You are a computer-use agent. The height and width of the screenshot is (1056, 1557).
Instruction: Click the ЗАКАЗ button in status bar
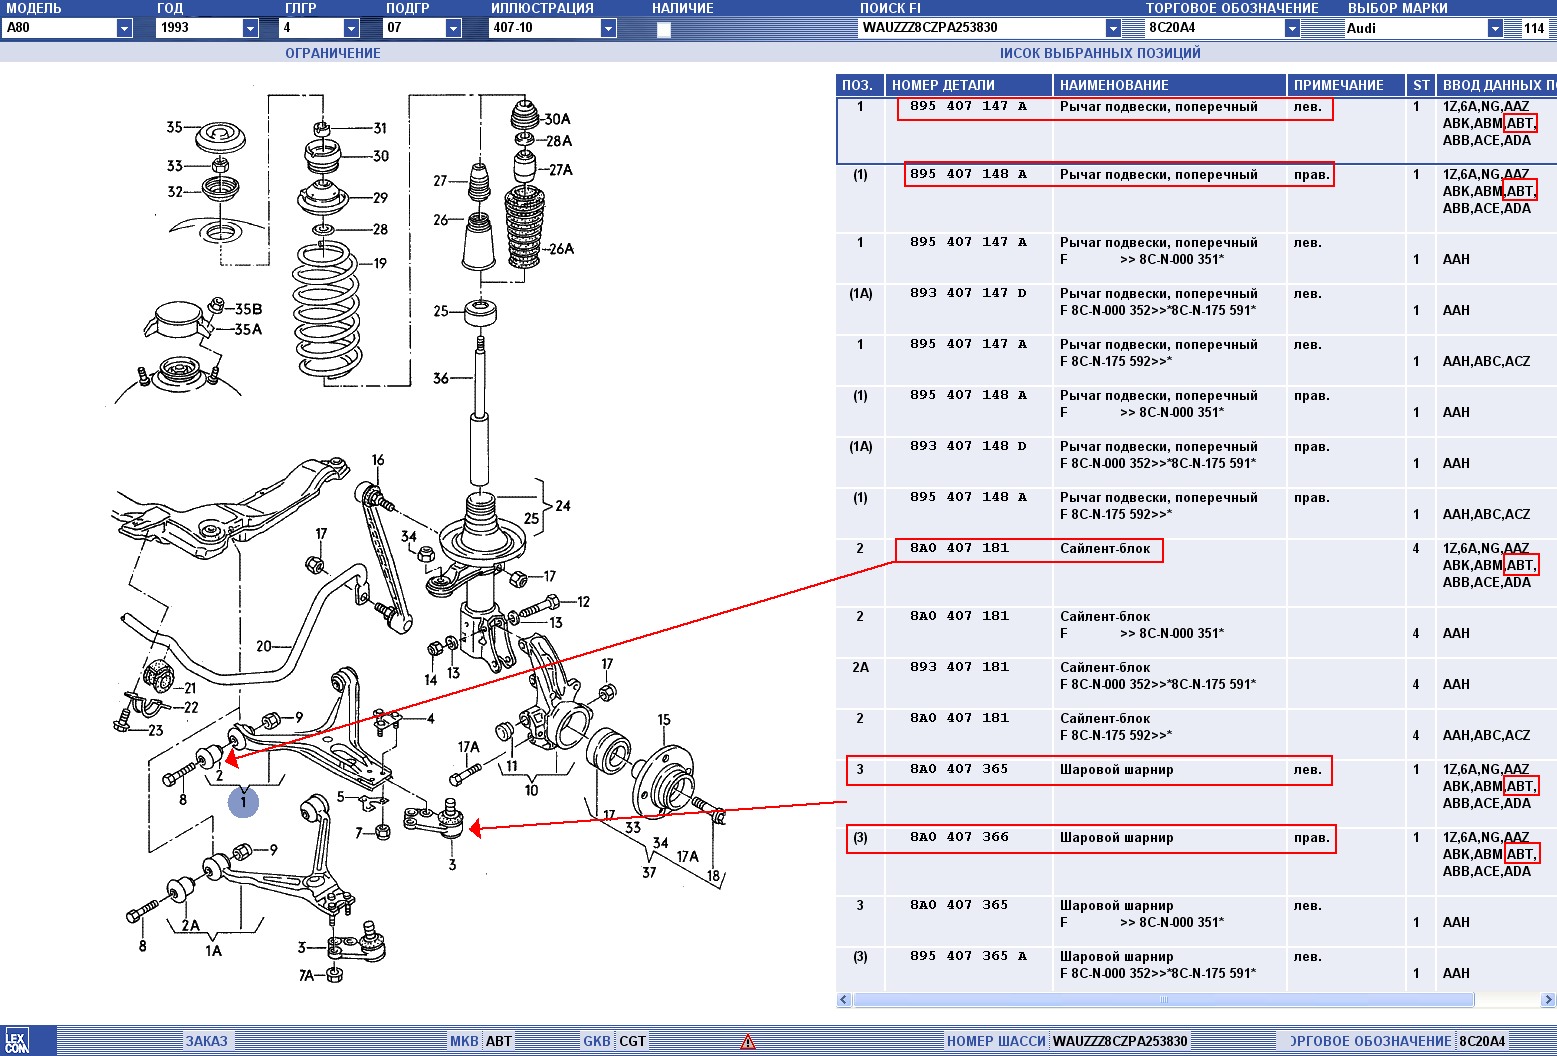[207, 1041]
